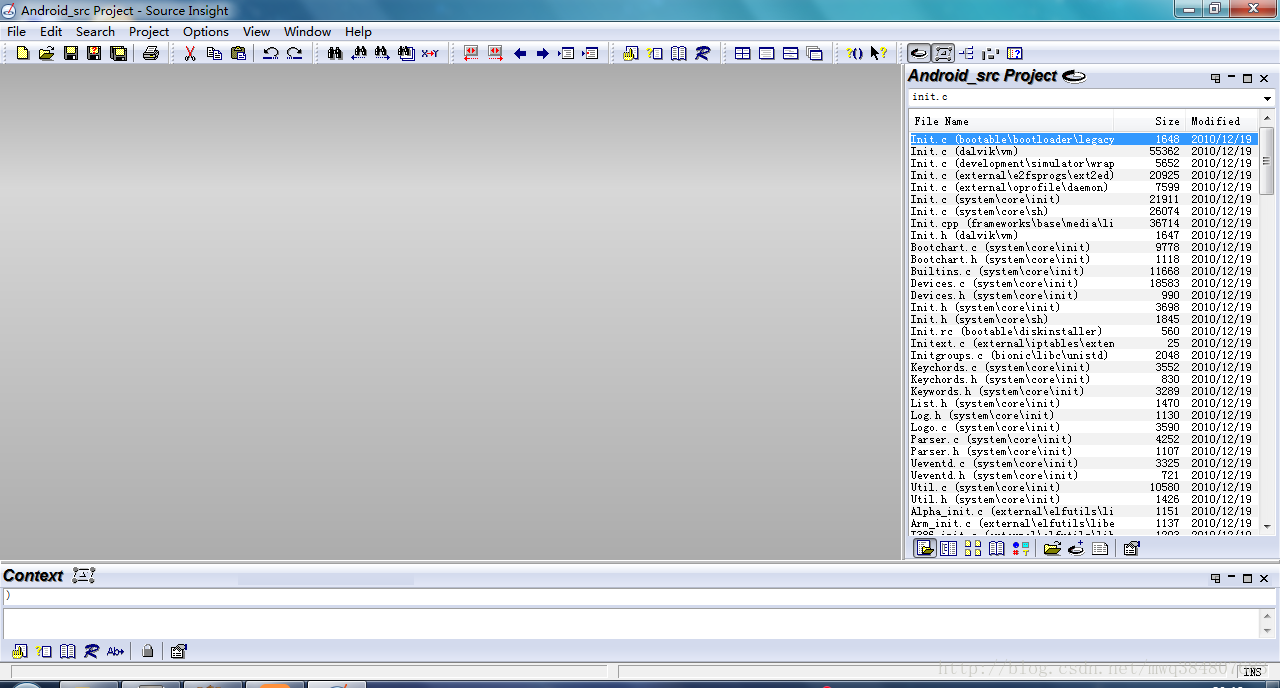Click the cascade windows icon in toolbar
This screenshot has width=1280, height=688.
tap(815, 53)
